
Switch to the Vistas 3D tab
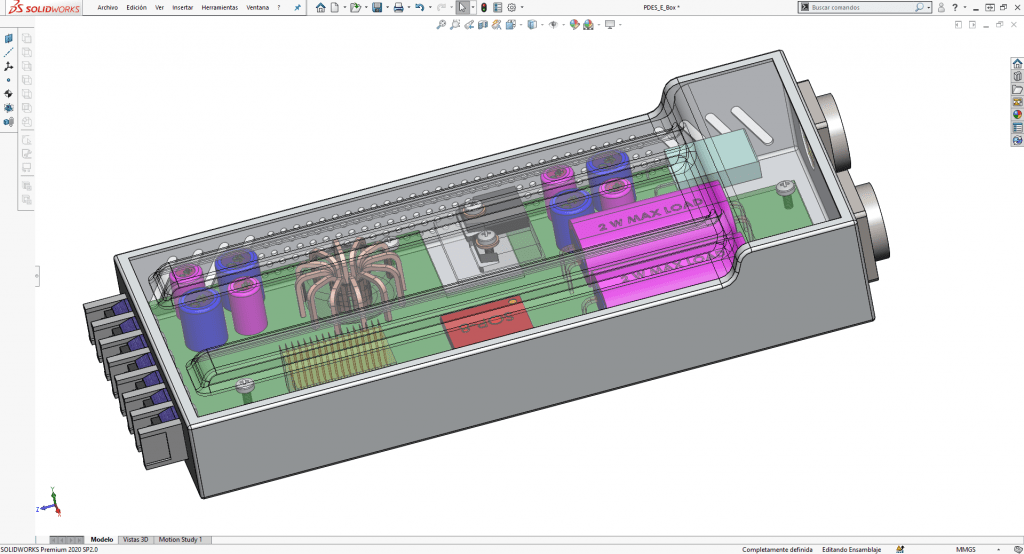pyautogui.click(x=136, y=540)
